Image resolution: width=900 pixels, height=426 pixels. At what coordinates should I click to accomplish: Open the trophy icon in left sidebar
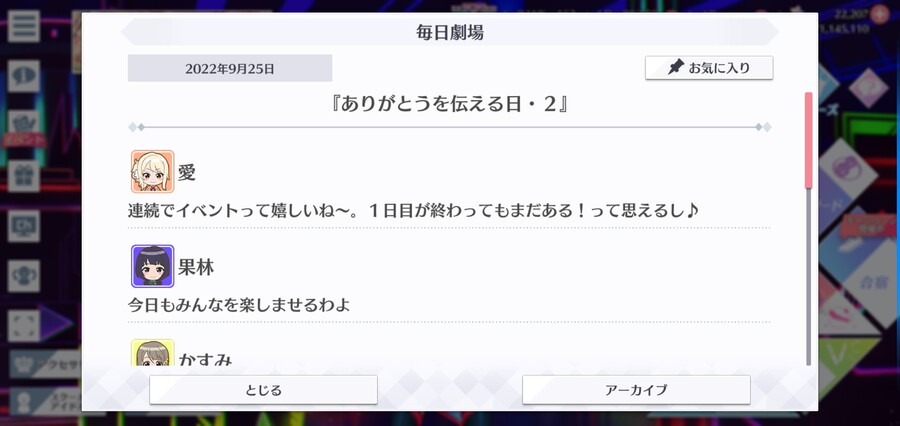coord(24,276)
